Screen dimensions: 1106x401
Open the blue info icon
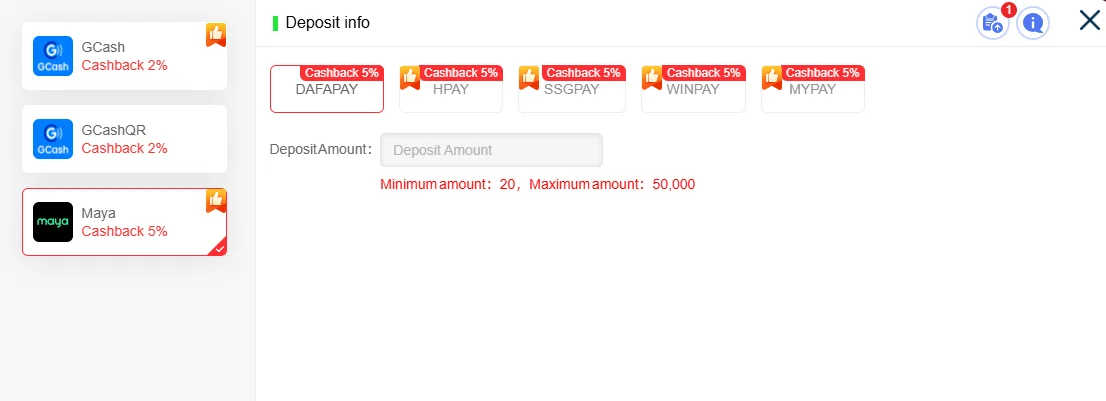coord(1033,23)
